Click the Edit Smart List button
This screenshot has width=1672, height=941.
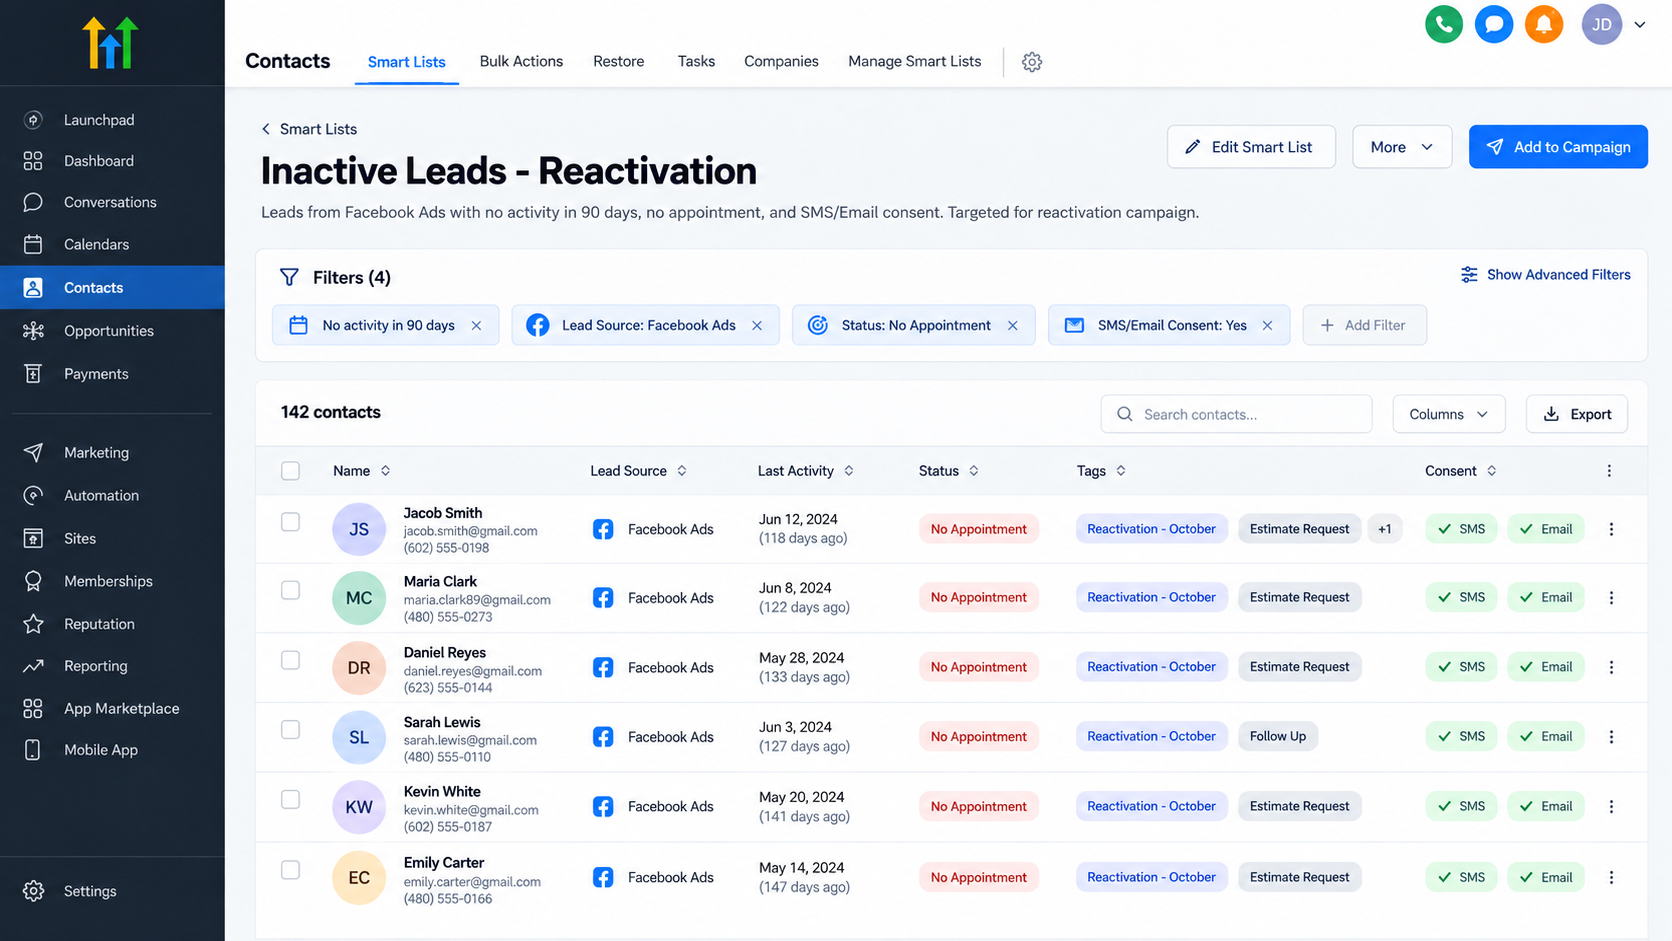pyautogui.click(x=1251, y=147)
